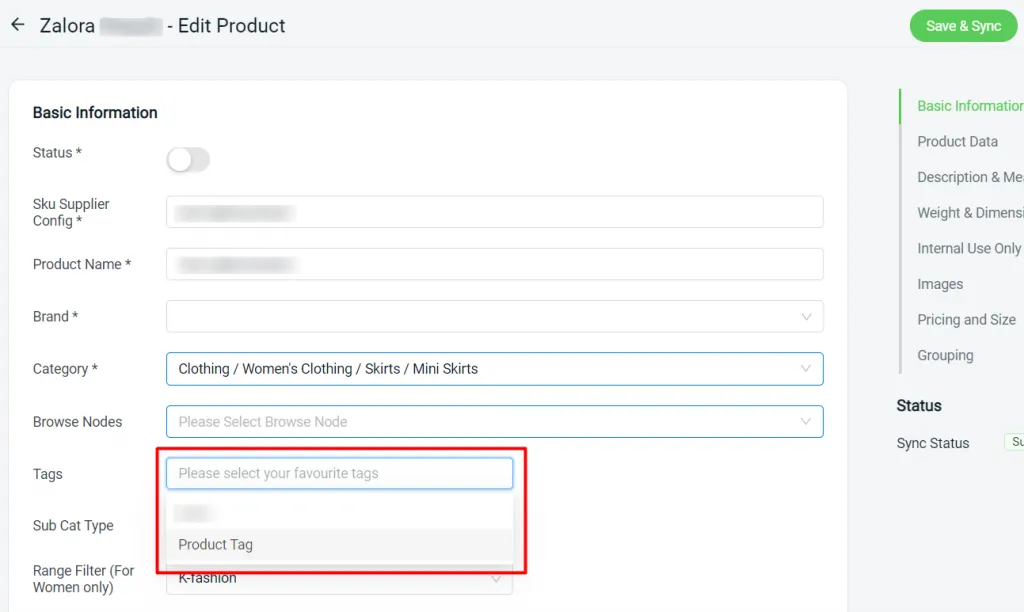Open the Browse Nodes selector
The height and width of the screenshot is (612, 1024).
(494, 422)
